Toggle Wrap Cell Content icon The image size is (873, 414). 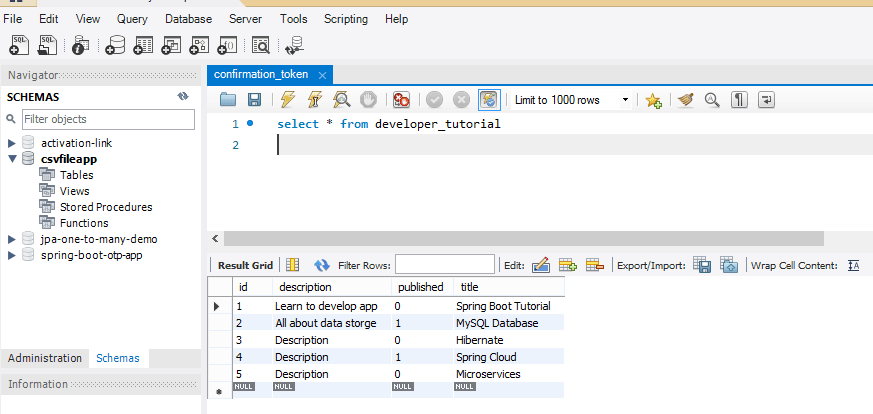point(854,265)
